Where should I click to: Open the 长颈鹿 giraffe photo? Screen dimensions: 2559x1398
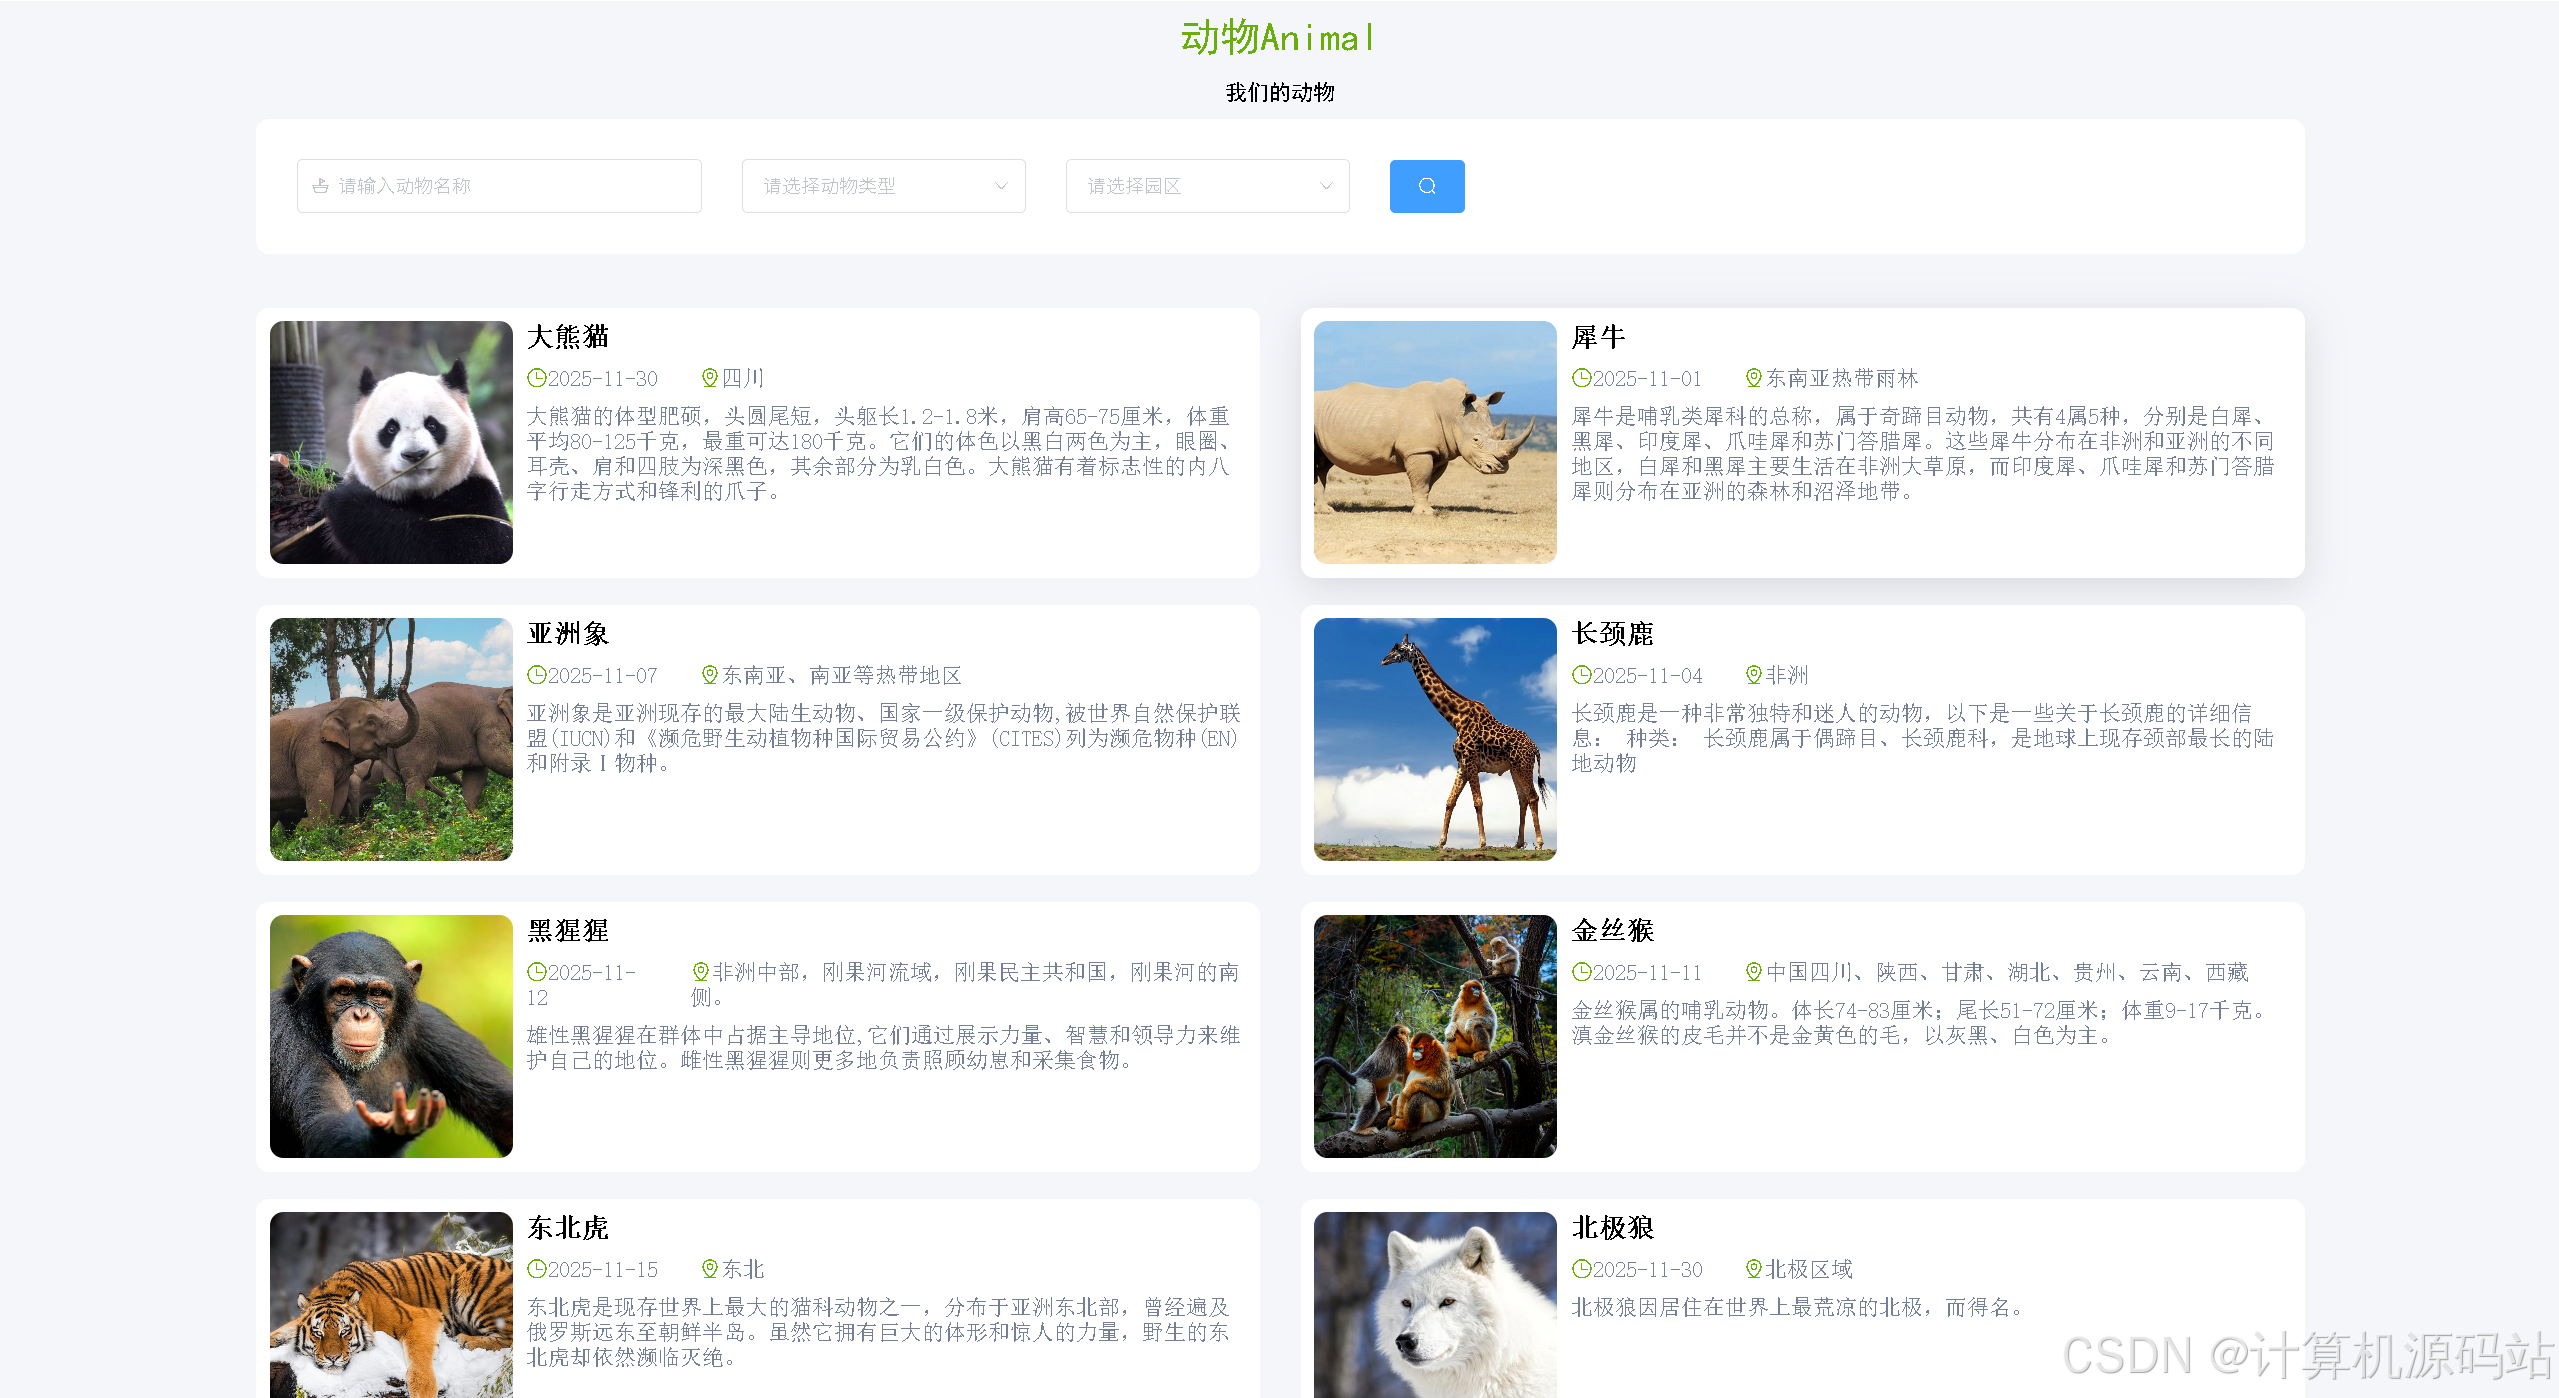[x=1435, y=739]
